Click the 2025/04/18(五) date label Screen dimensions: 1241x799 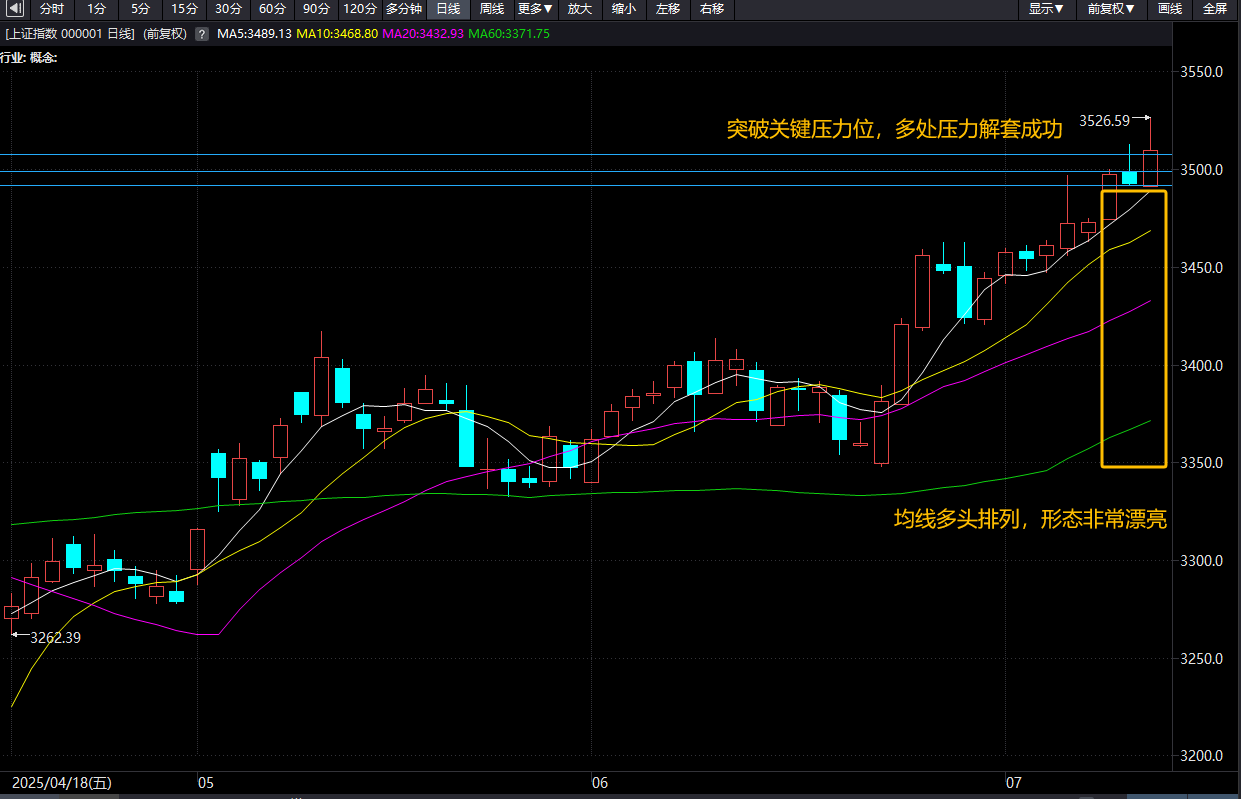tap(62, 781)
